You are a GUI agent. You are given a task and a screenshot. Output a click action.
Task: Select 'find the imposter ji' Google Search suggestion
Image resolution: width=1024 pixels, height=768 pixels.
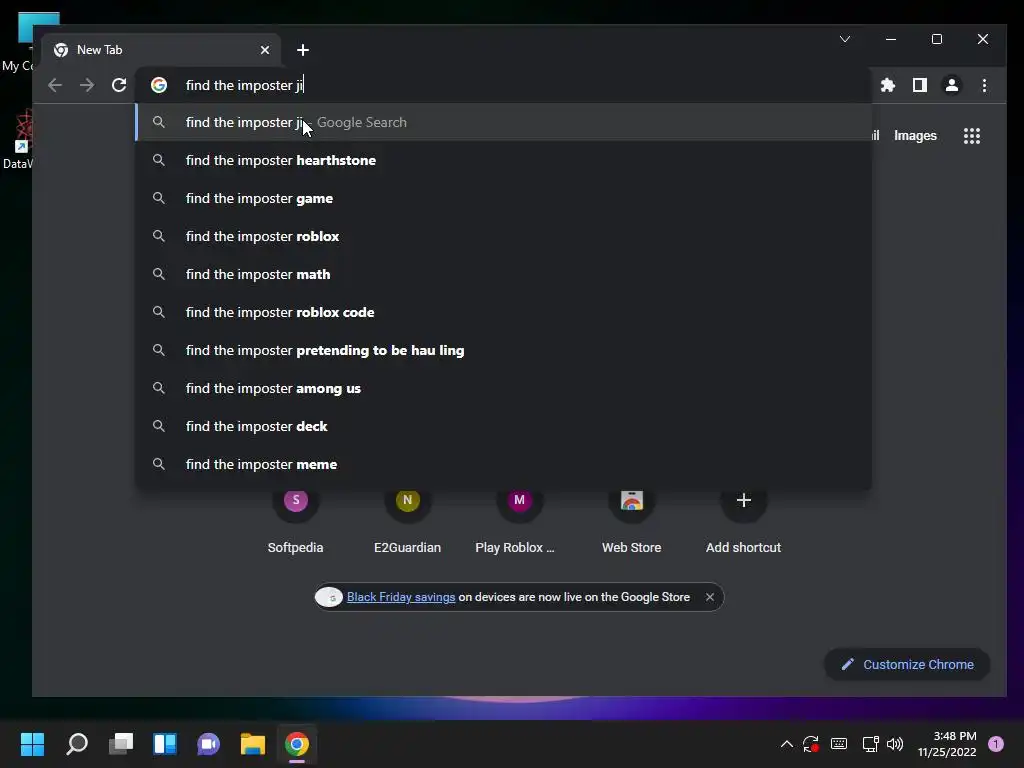click(503, 122)
